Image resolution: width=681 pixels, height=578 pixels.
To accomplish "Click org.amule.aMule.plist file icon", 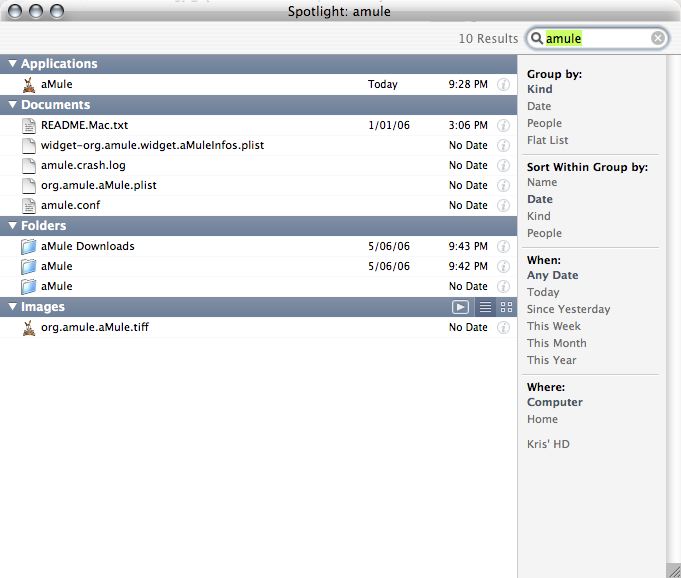I will tap(29, 185).
